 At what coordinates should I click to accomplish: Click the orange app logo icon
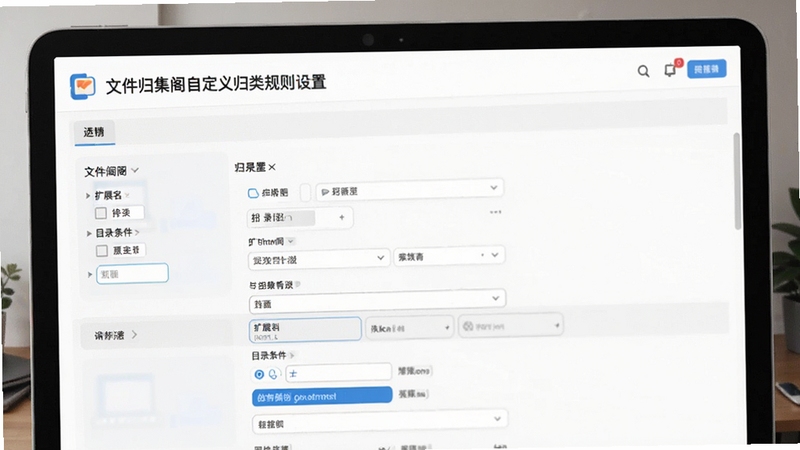83,86
